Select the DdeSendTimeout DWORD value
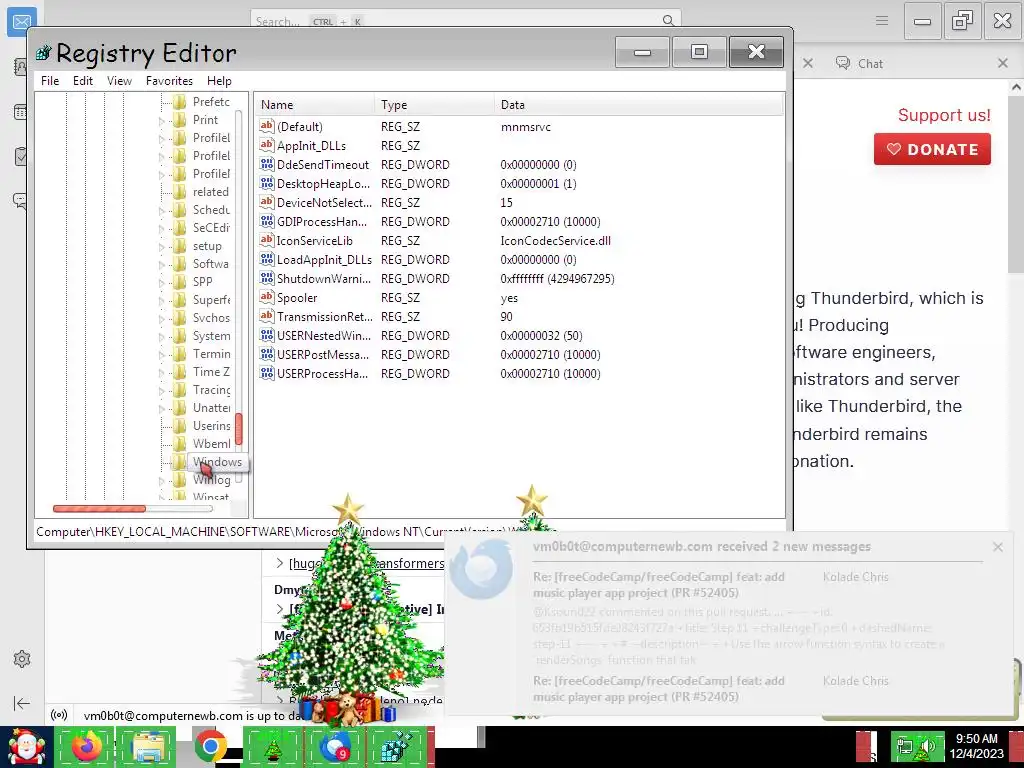This screenshot has height=768, width=1024. pos(323,165)
